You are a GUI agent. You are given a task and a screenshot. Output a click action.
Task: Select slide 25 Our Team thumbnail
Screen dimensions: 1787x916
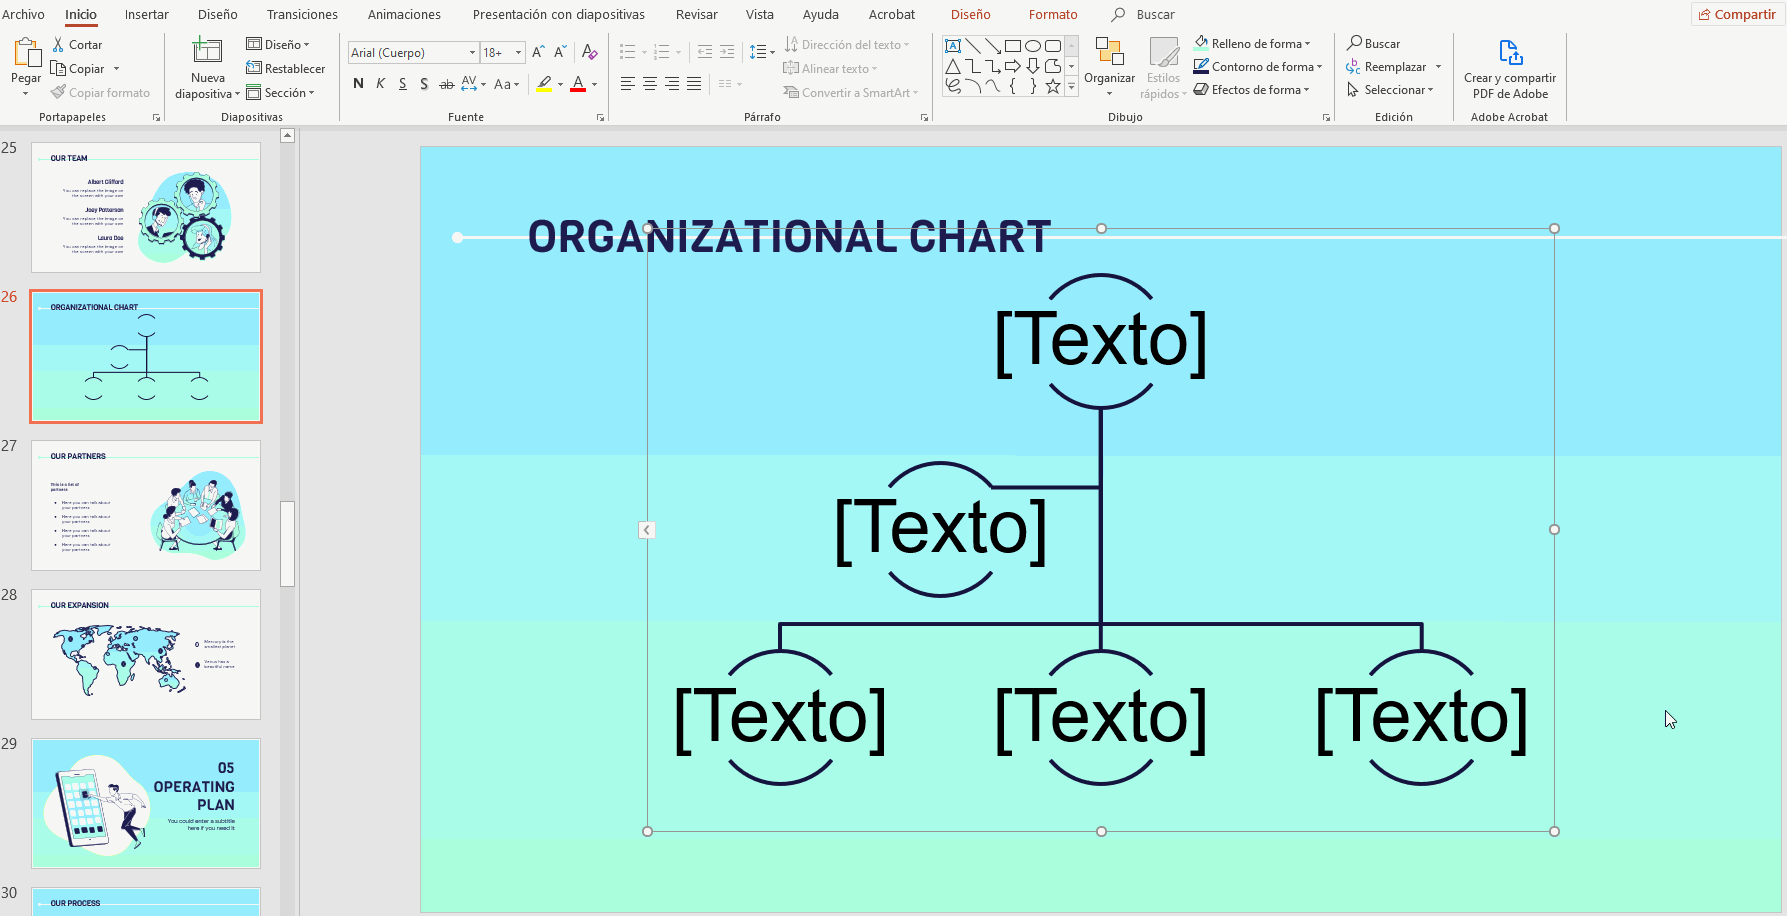[146, 207]
